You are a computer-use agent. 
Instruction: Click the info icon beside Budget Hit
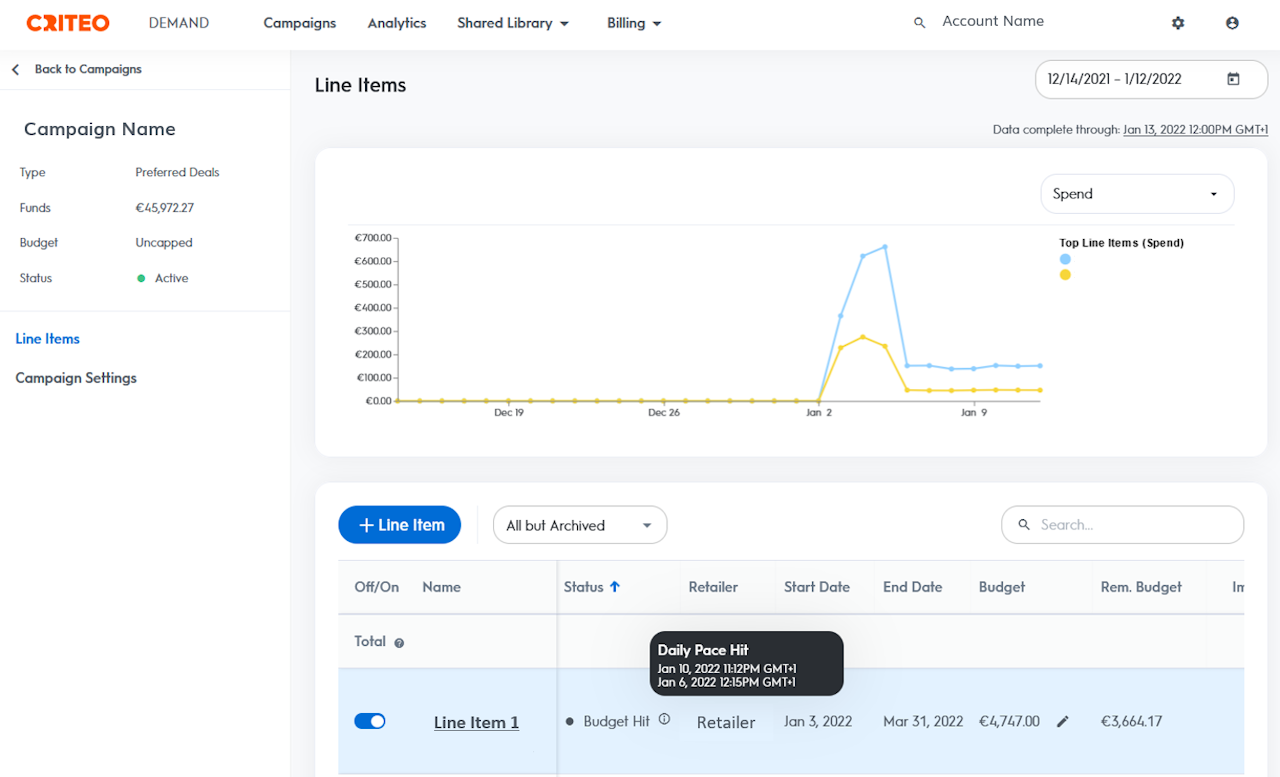664,719
